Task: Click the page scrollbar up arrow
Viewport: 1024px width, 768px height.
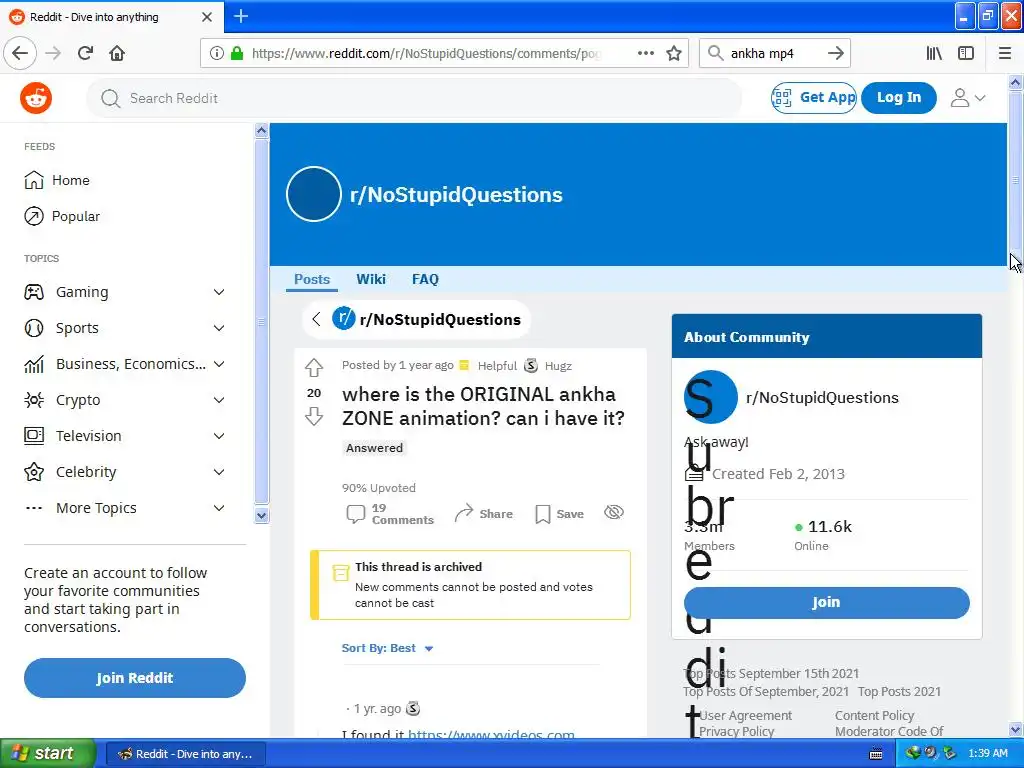Action: coord(1015,82)
